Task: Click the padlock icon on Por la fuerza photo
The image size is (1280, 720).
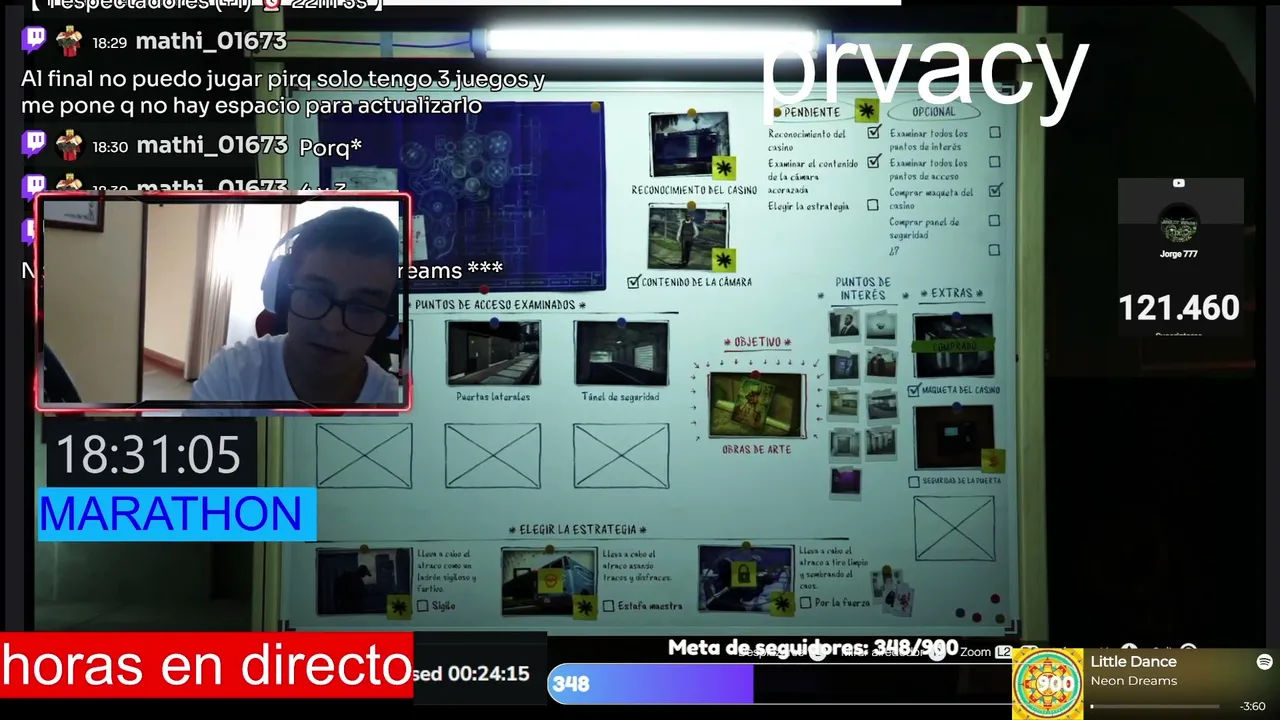Action: tap(743, 574)
